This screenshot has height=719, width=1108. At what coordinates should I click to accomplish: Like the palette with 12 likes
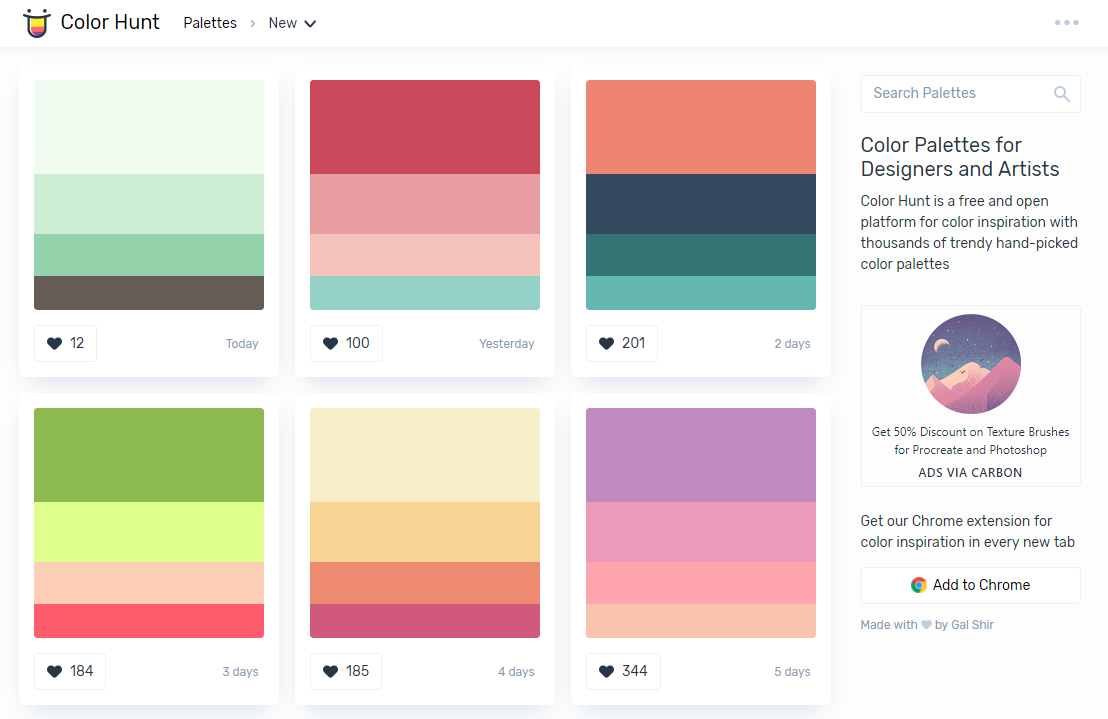(65, 343)
